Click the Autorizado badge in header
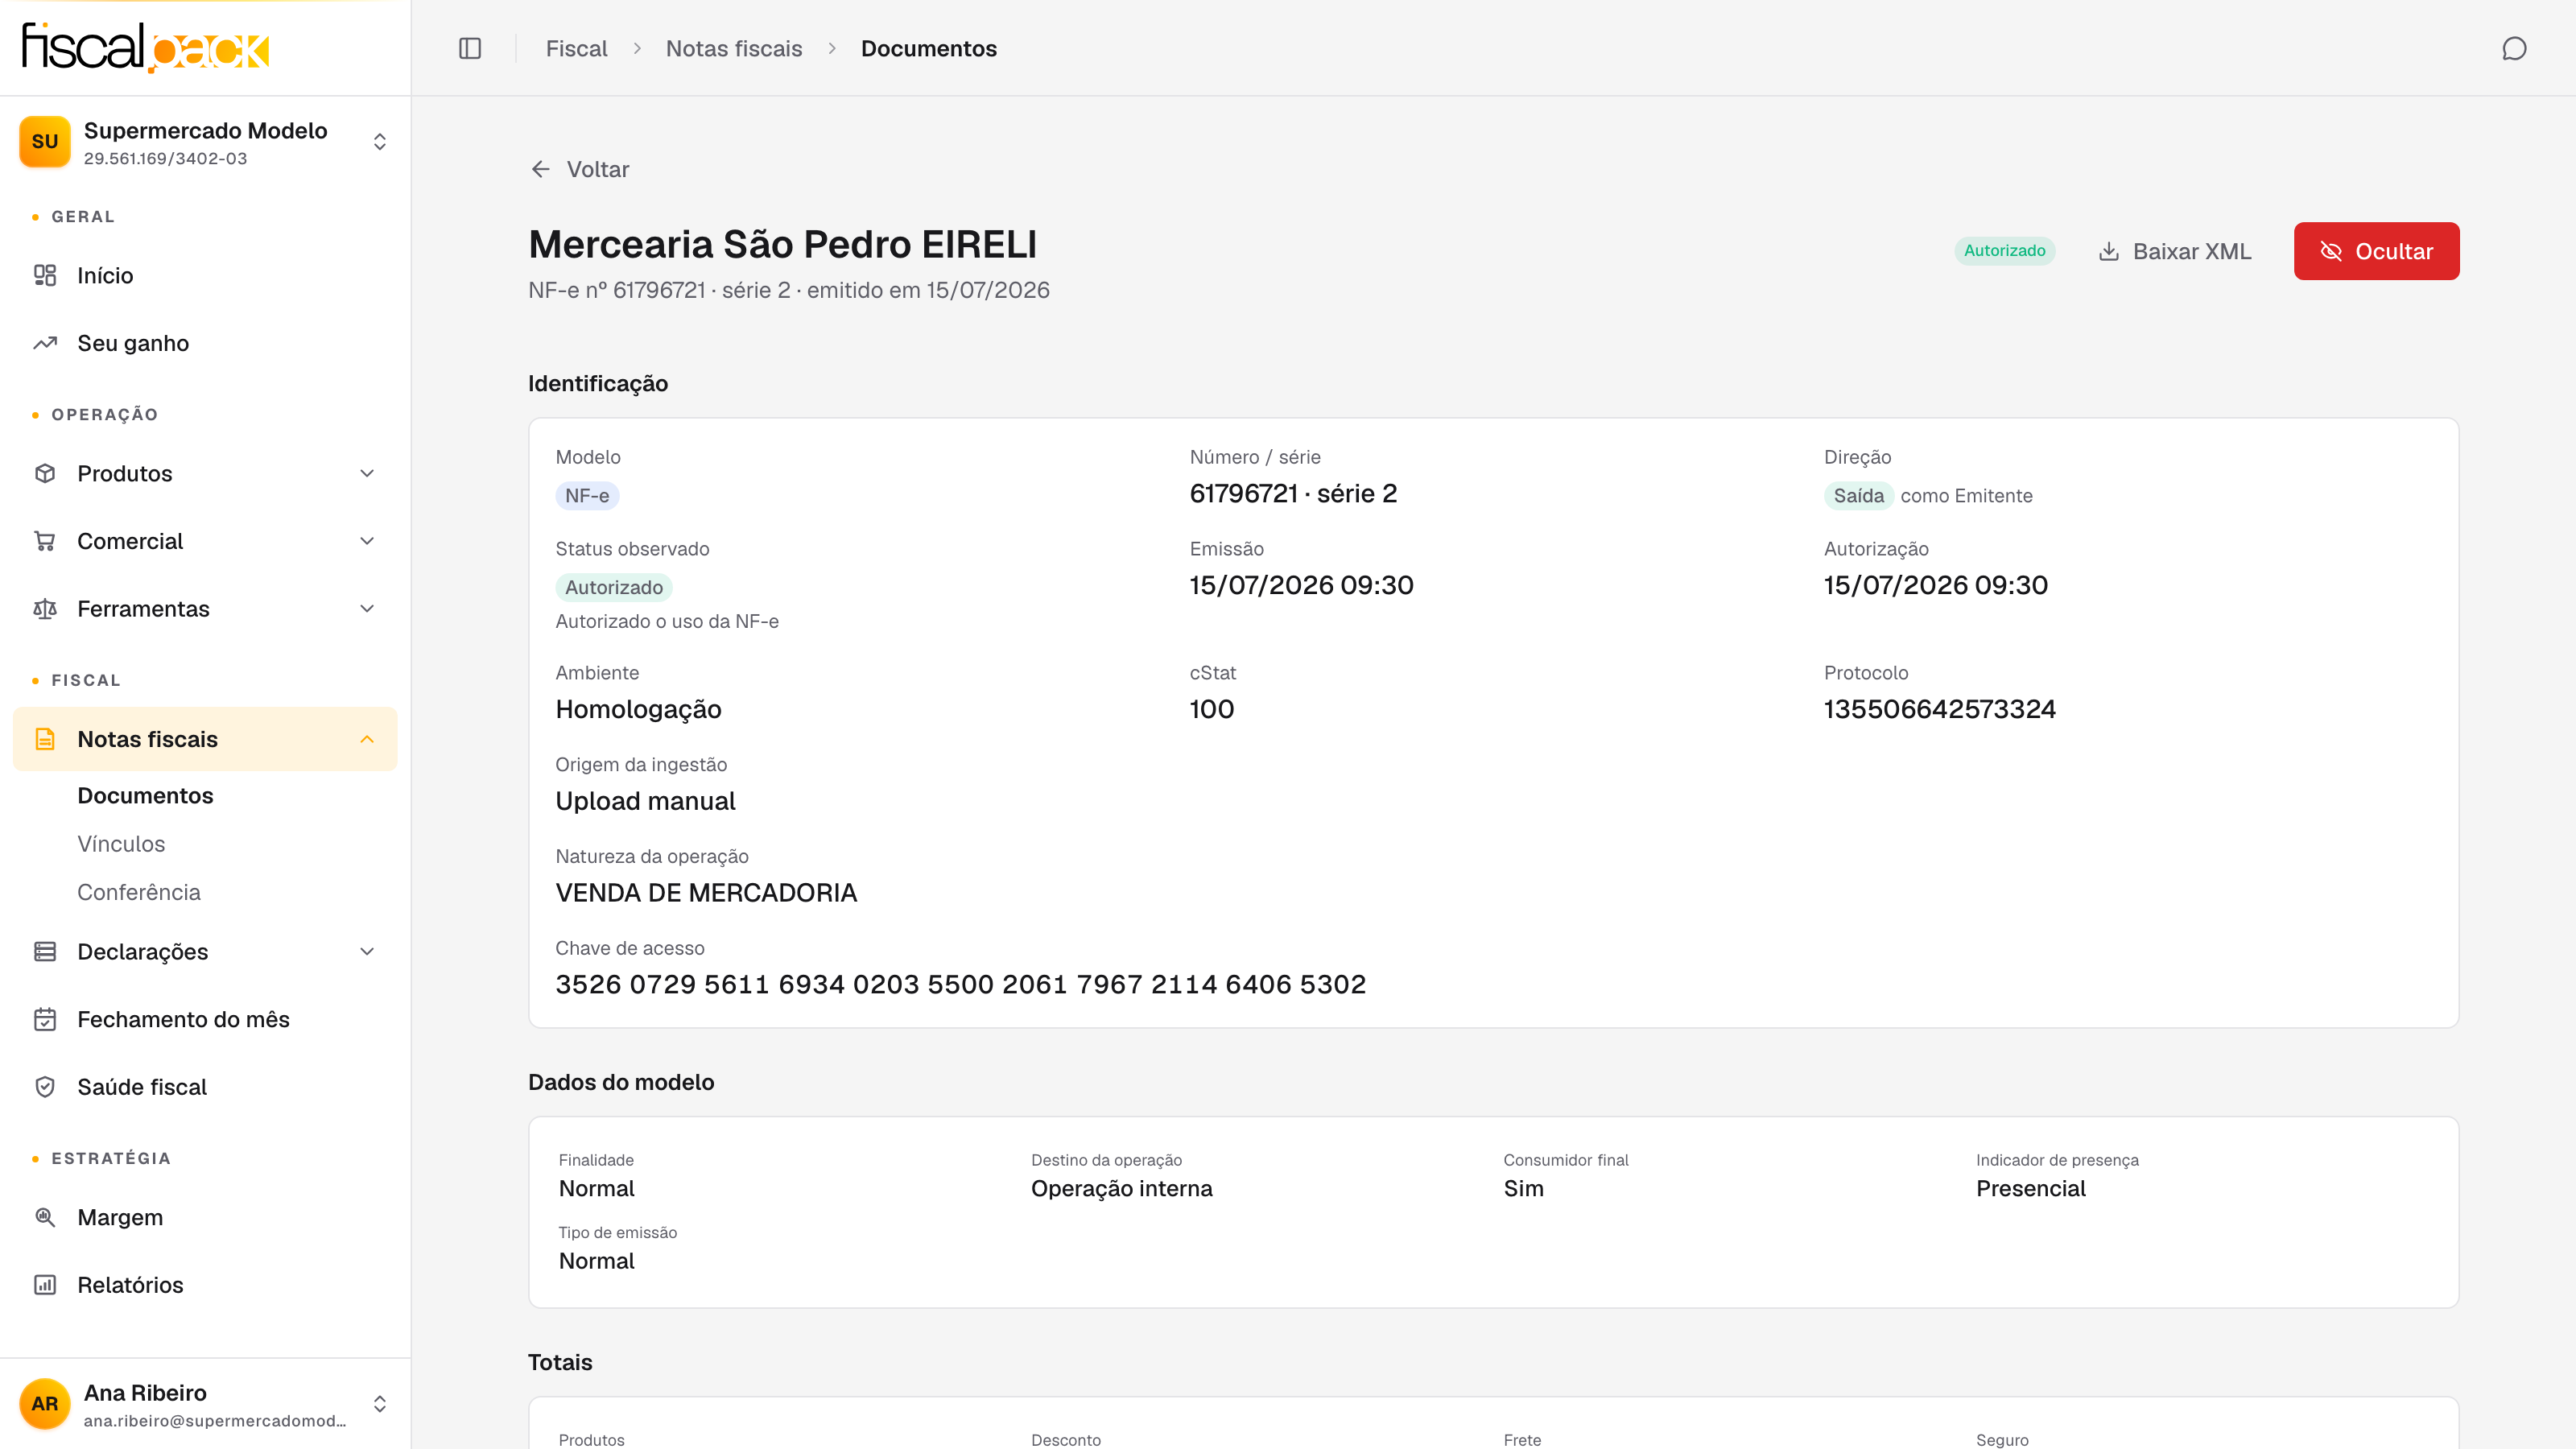Screen dimensions: 2576x1449 click(x=2004, y=250)
